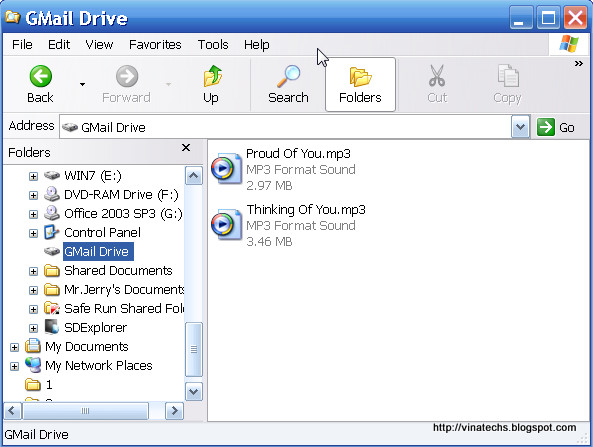Screen dimensions: 593x447
Task: Click the folder tree horizontal scroll thumb
Action: pyautogui.click(x=85, y=411)
